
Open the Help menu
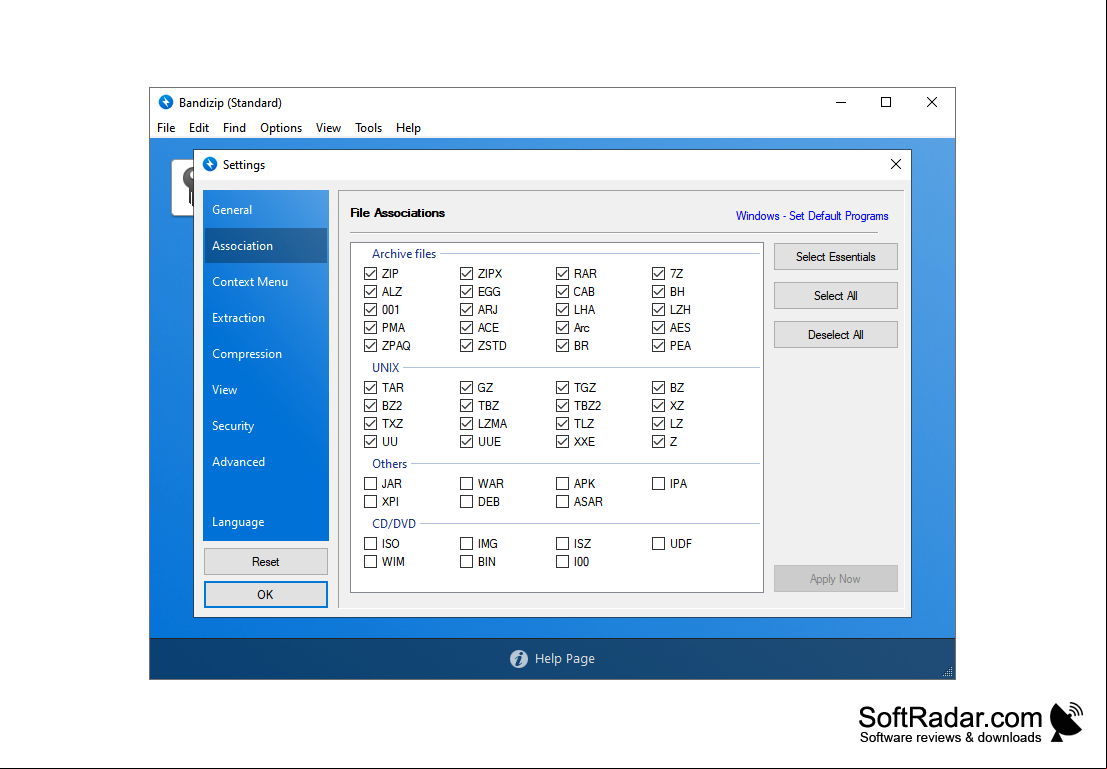(408, 128)
